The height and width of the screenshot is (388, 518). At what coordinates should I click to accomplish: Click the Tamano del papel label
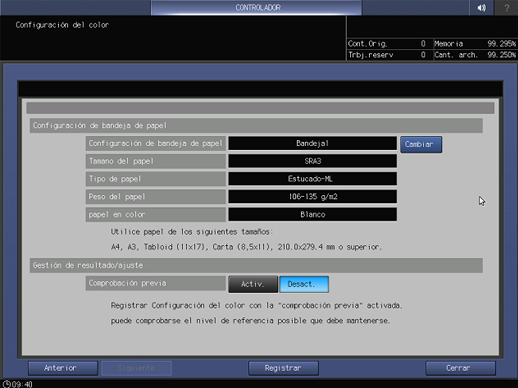tap(156, 161)
